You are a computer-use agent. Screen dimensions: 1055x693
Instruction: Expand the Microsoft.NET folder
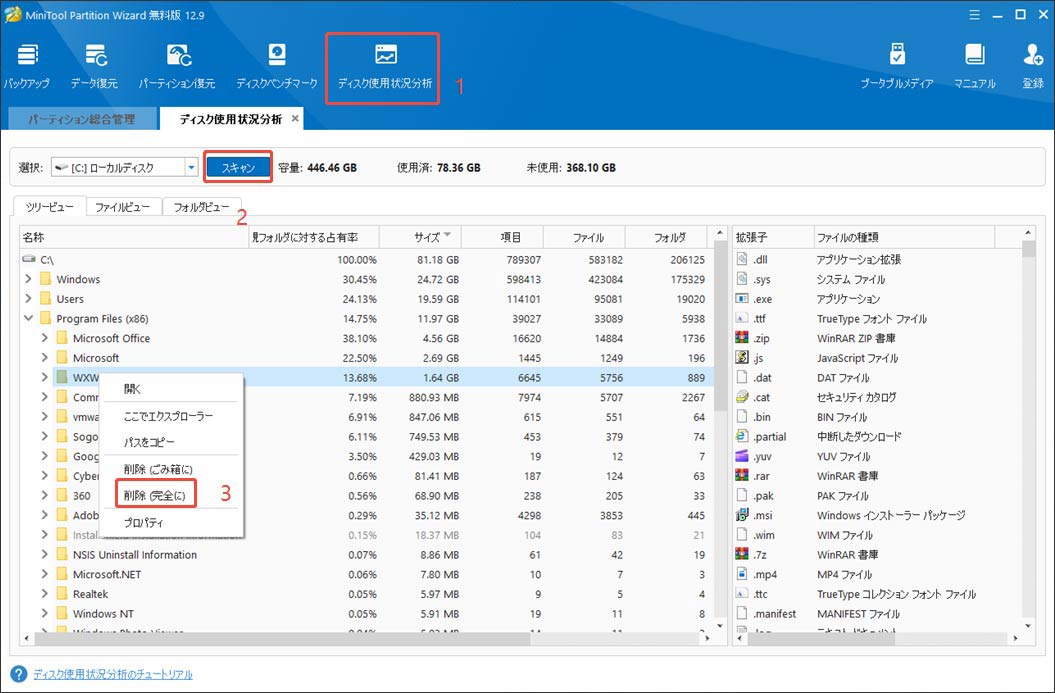[x=44, y=574]
